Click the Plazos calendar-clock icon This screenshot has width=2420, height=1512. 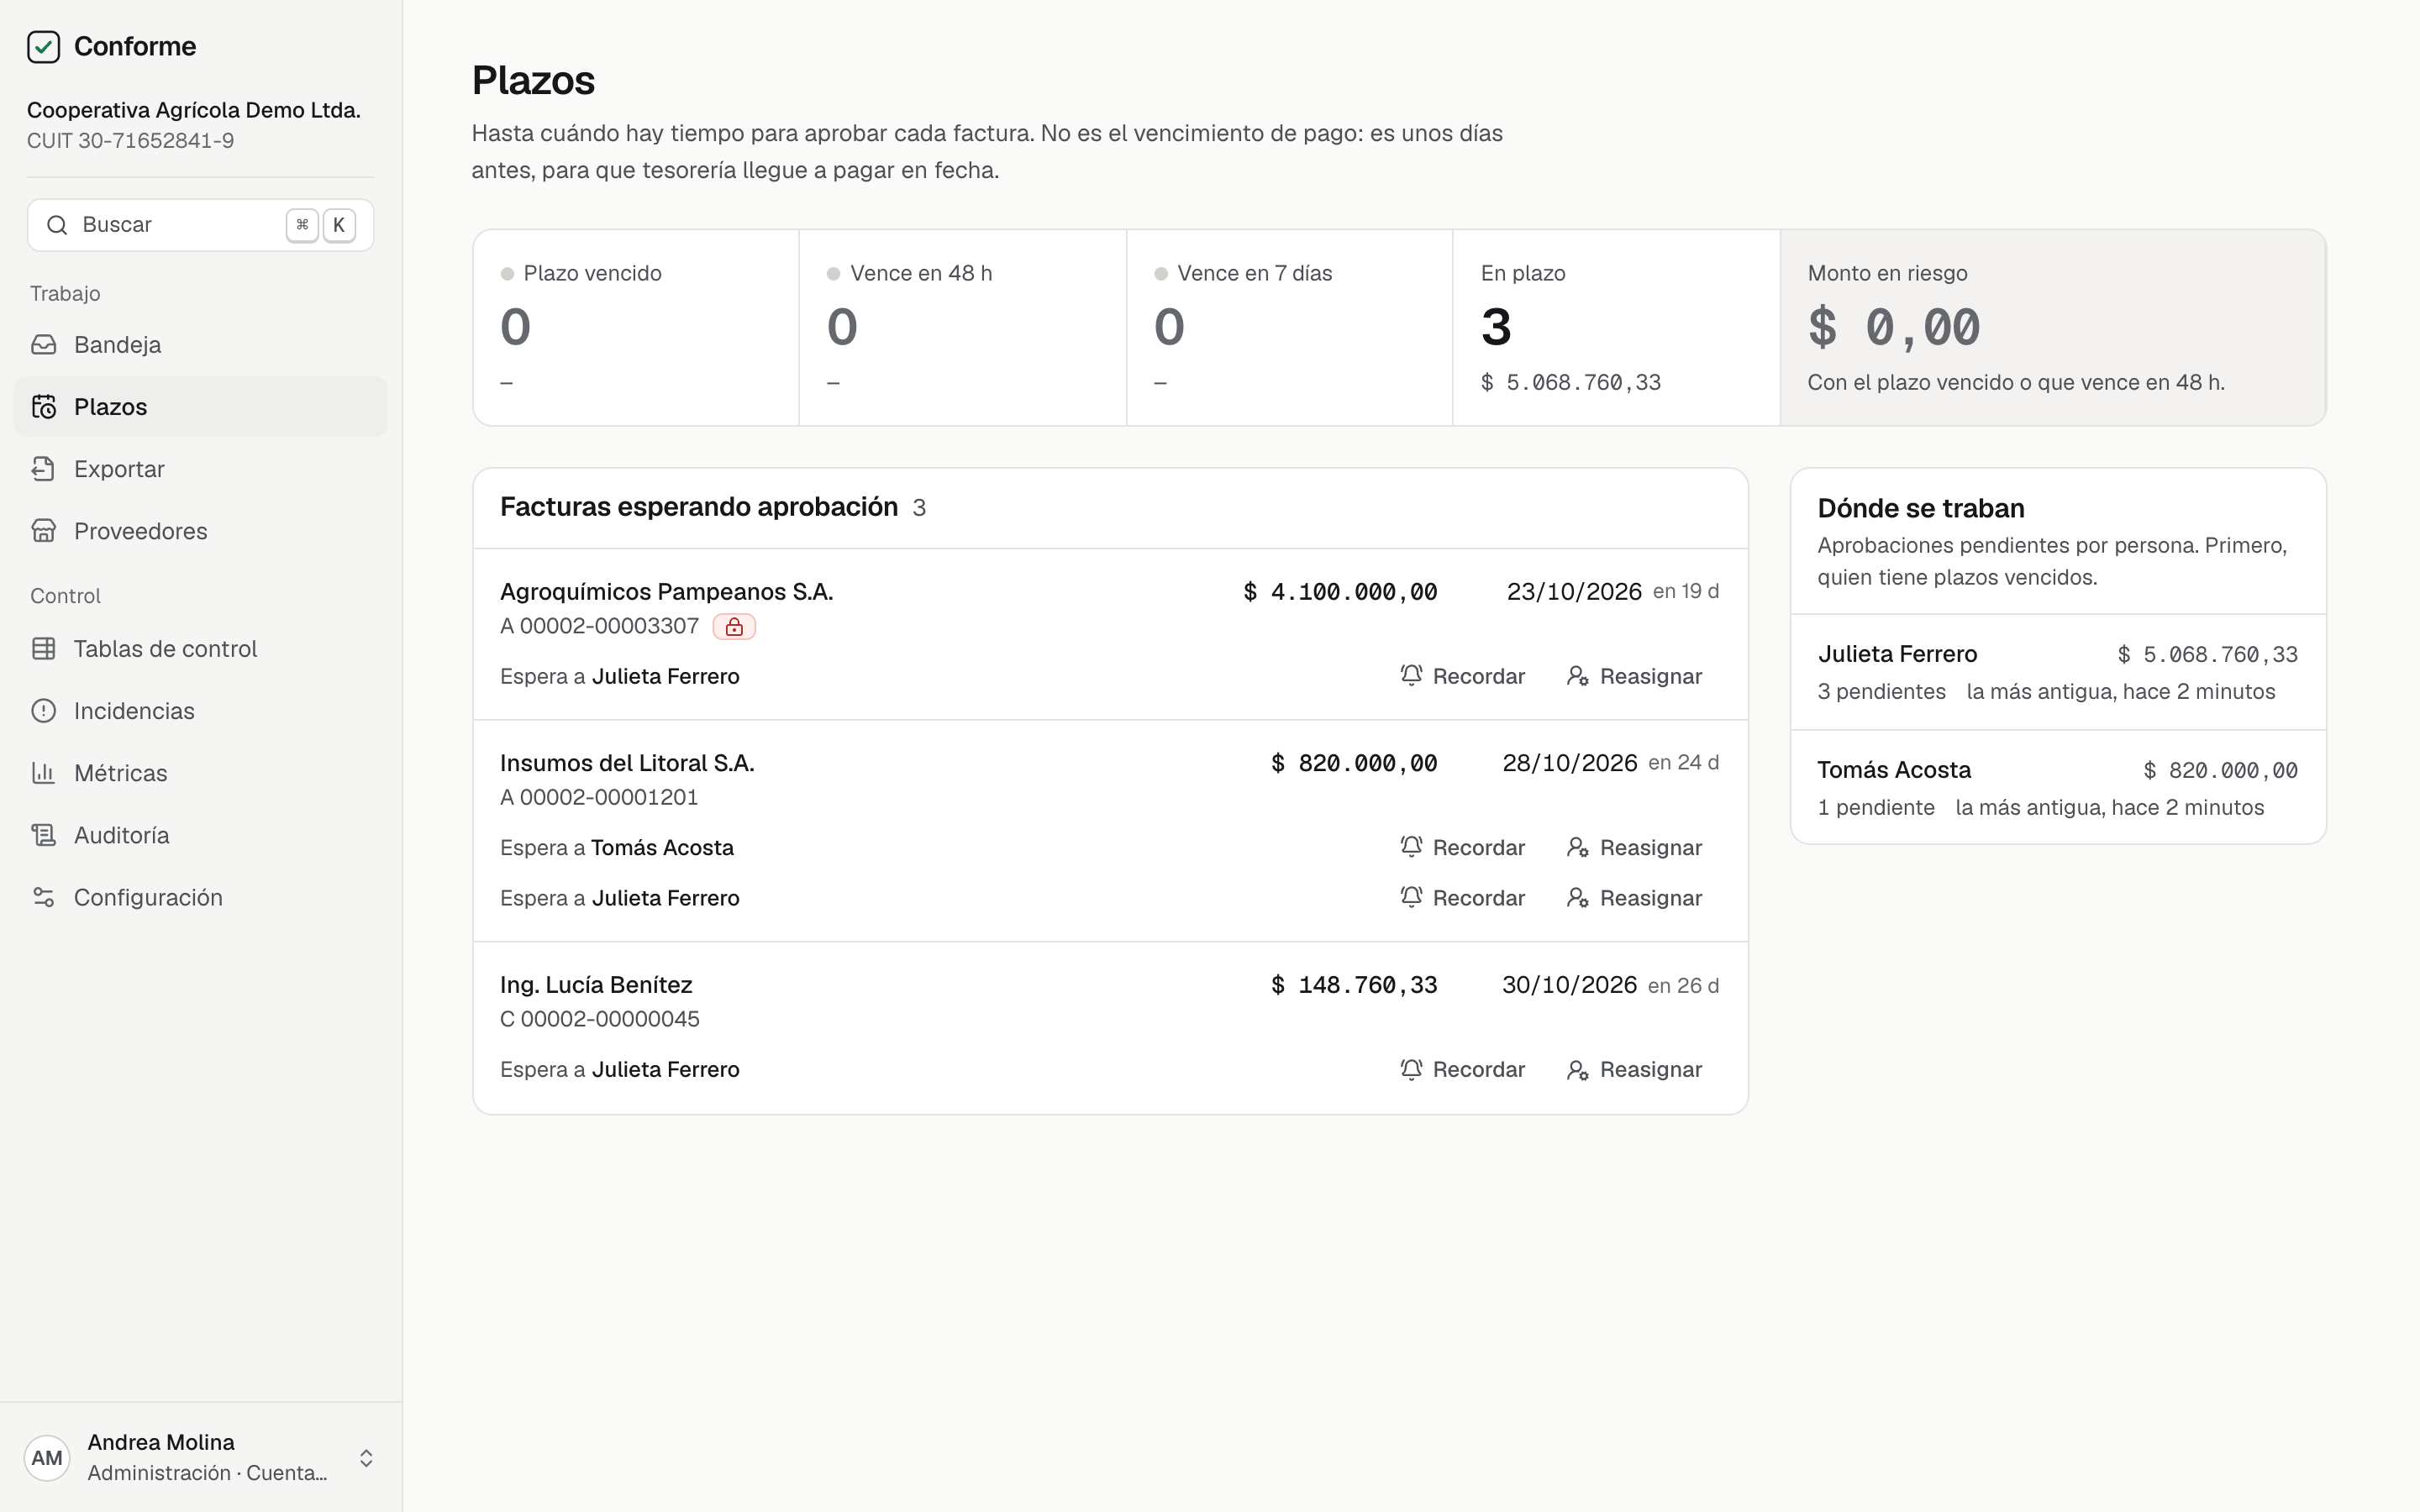point(43,407)
